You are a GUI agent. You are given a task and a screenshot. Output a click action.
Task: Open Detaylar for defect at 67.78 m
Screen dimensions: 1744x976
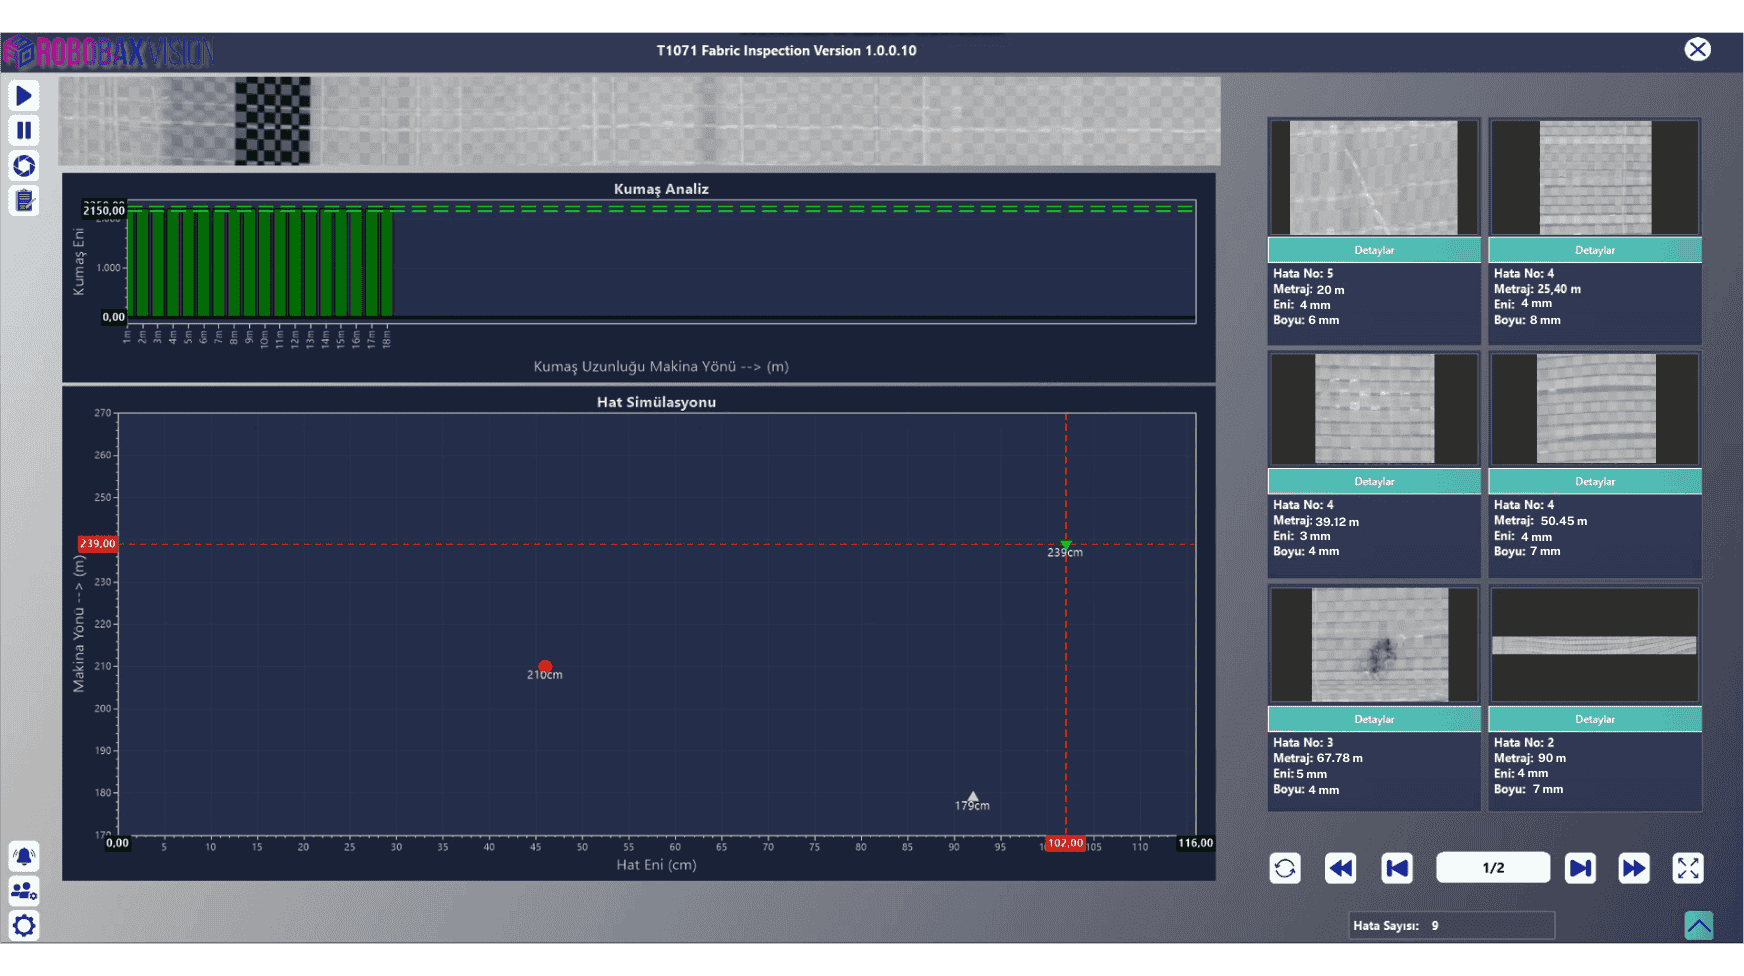(x=1374, y=719)
